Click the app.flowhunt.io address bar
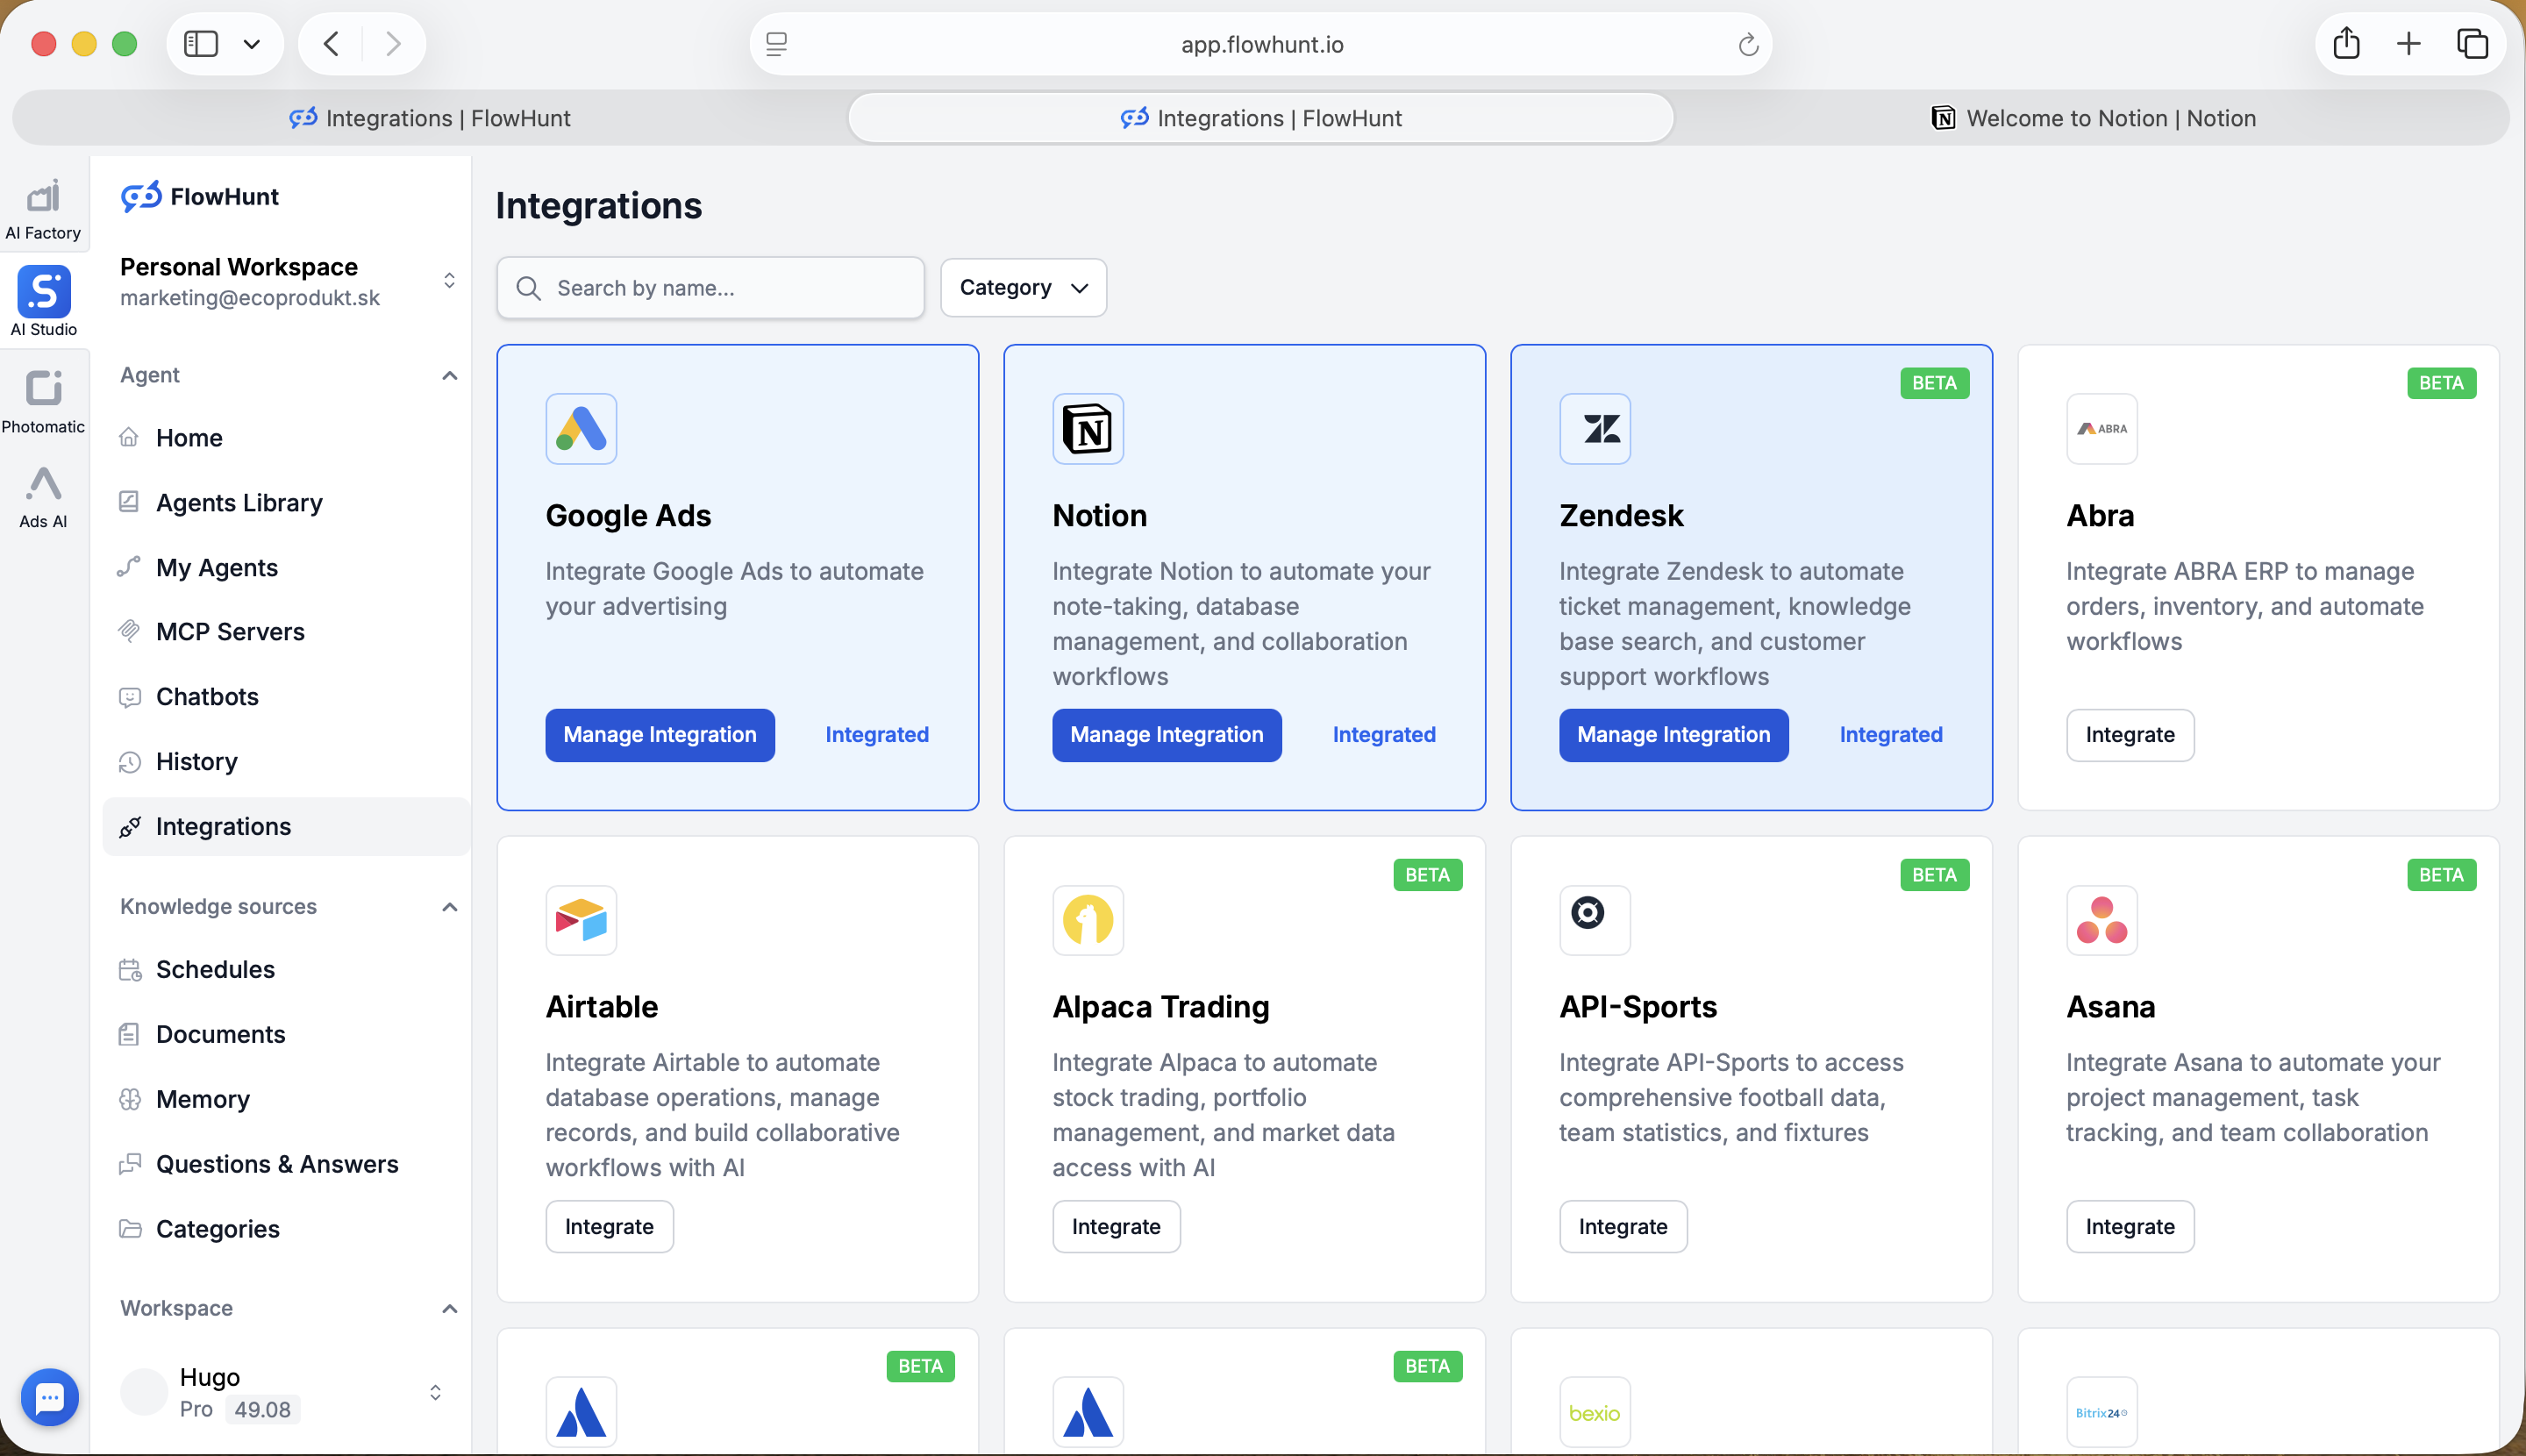Image resolution: width=2526 pixels, height=1456 pixels. [x=1261, y=44]
